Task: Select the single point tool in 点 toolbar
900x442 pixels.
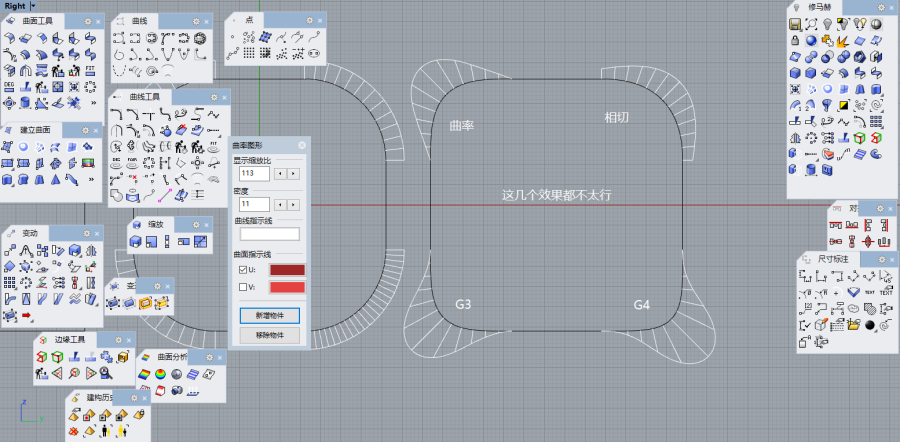Action: (x=233, y=37)
